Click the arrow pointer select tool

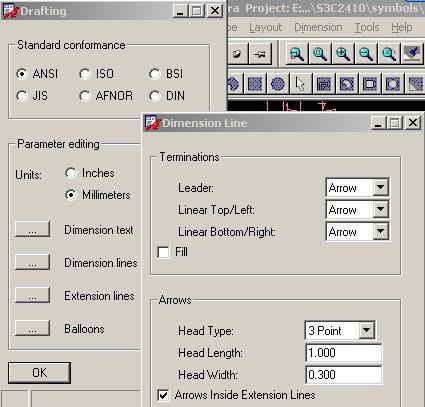tap(300, 83)
